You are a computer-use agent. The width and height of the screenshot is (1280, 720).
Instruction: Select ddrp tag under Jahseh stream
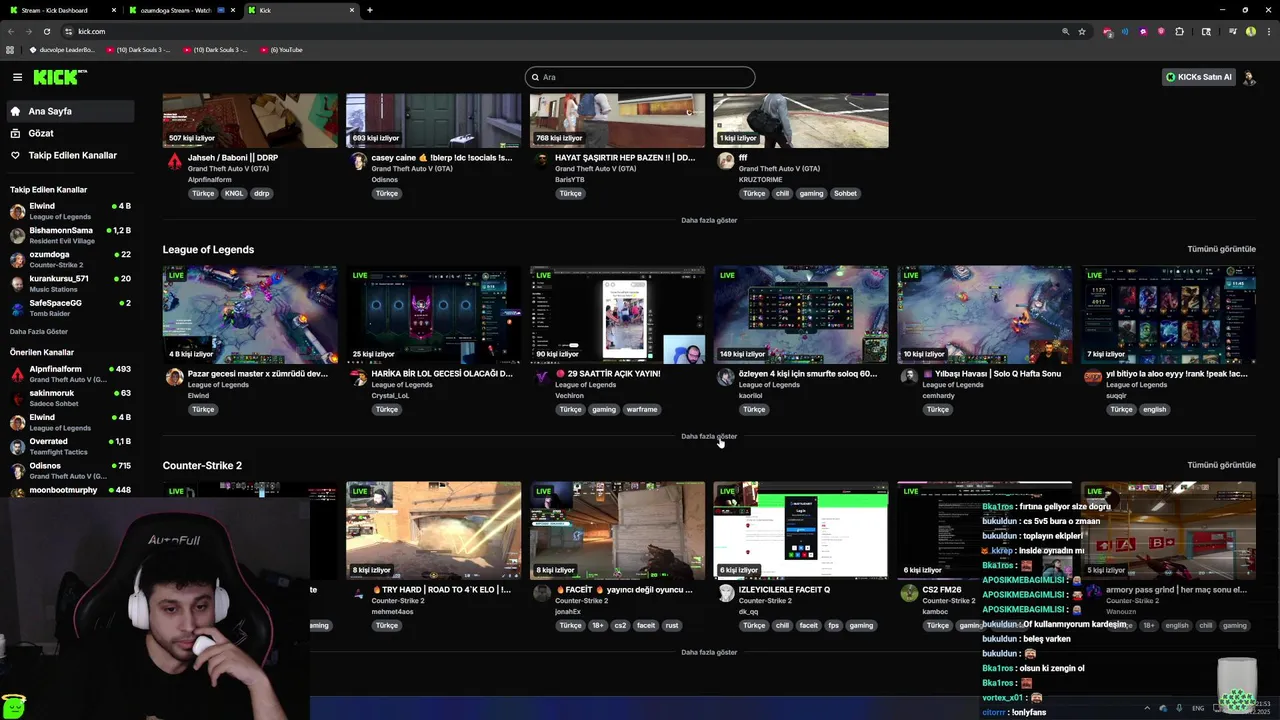(x=262, y=193)
